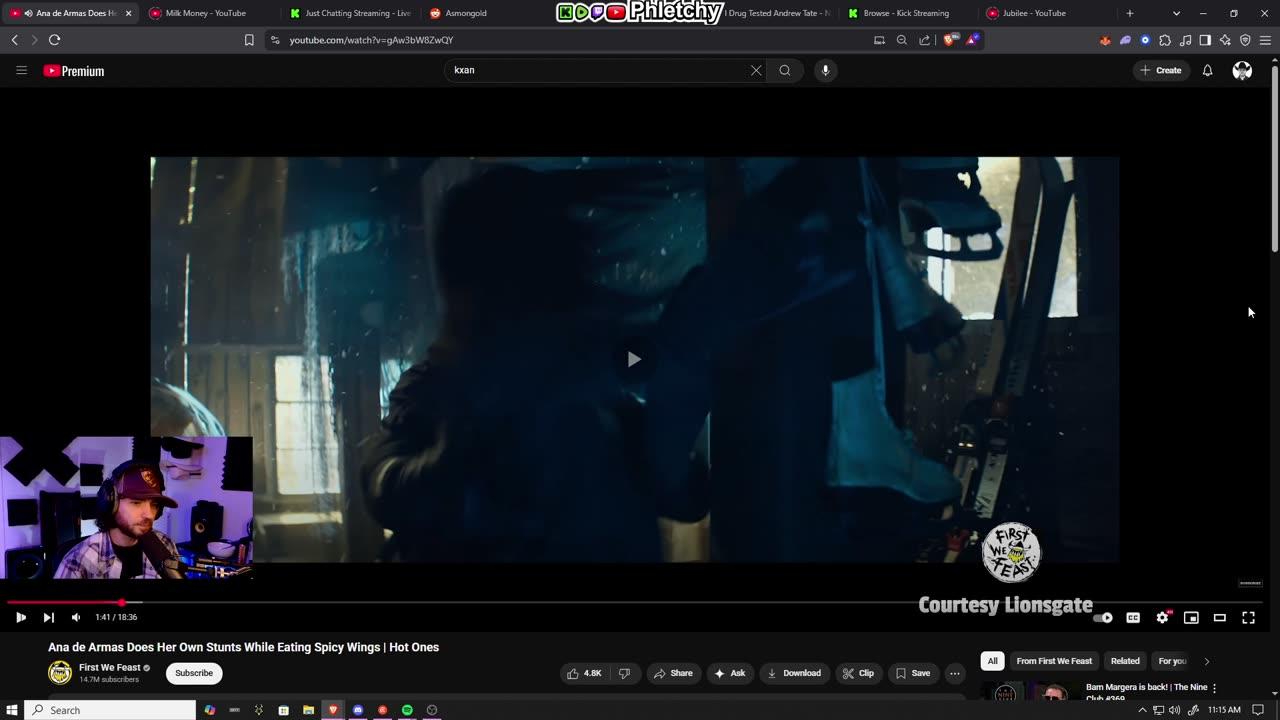Screen dimensions: 1280x720
Task: Click the YouTube search input field
Action: pos(600,70)
